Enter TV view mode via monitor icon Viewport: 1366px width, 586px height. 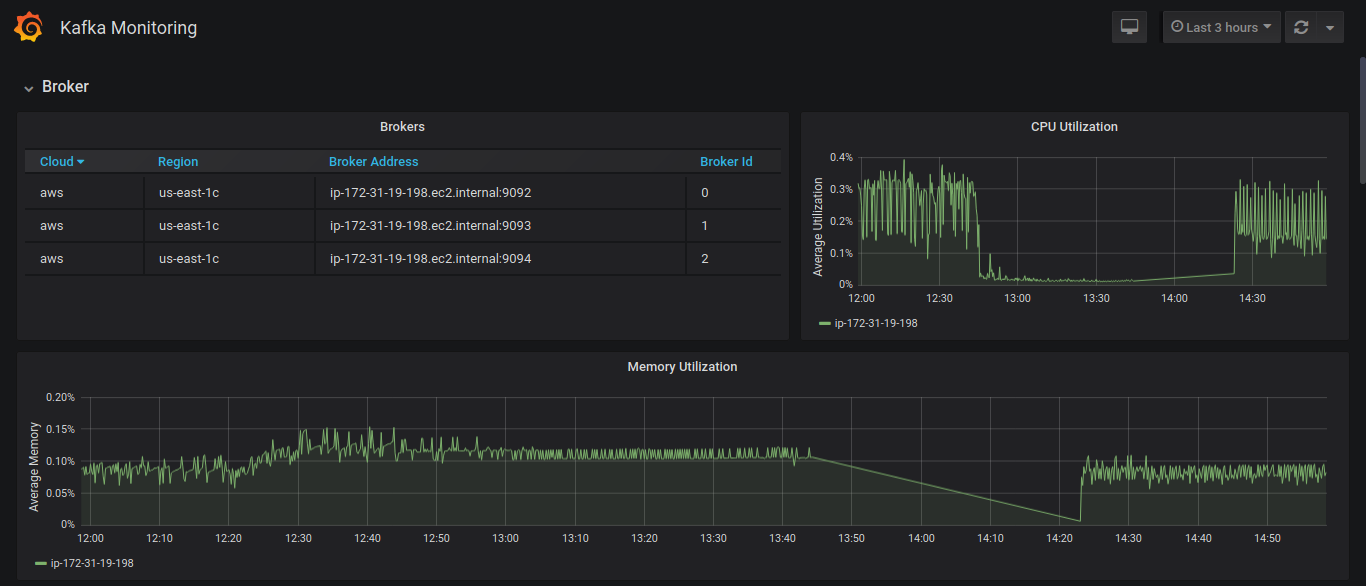[1130, 27]
